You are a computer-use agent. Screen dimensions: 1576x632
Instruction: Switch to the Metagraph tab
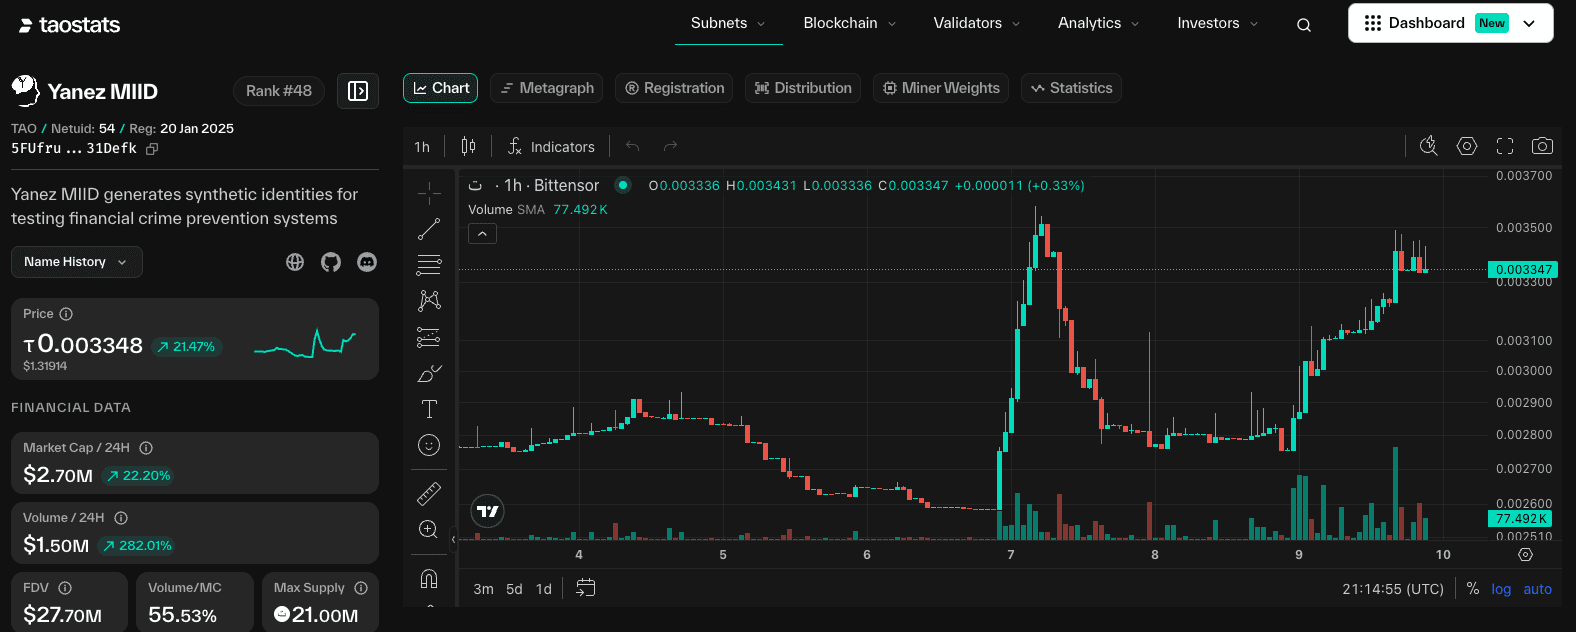(x=546, y=88)
